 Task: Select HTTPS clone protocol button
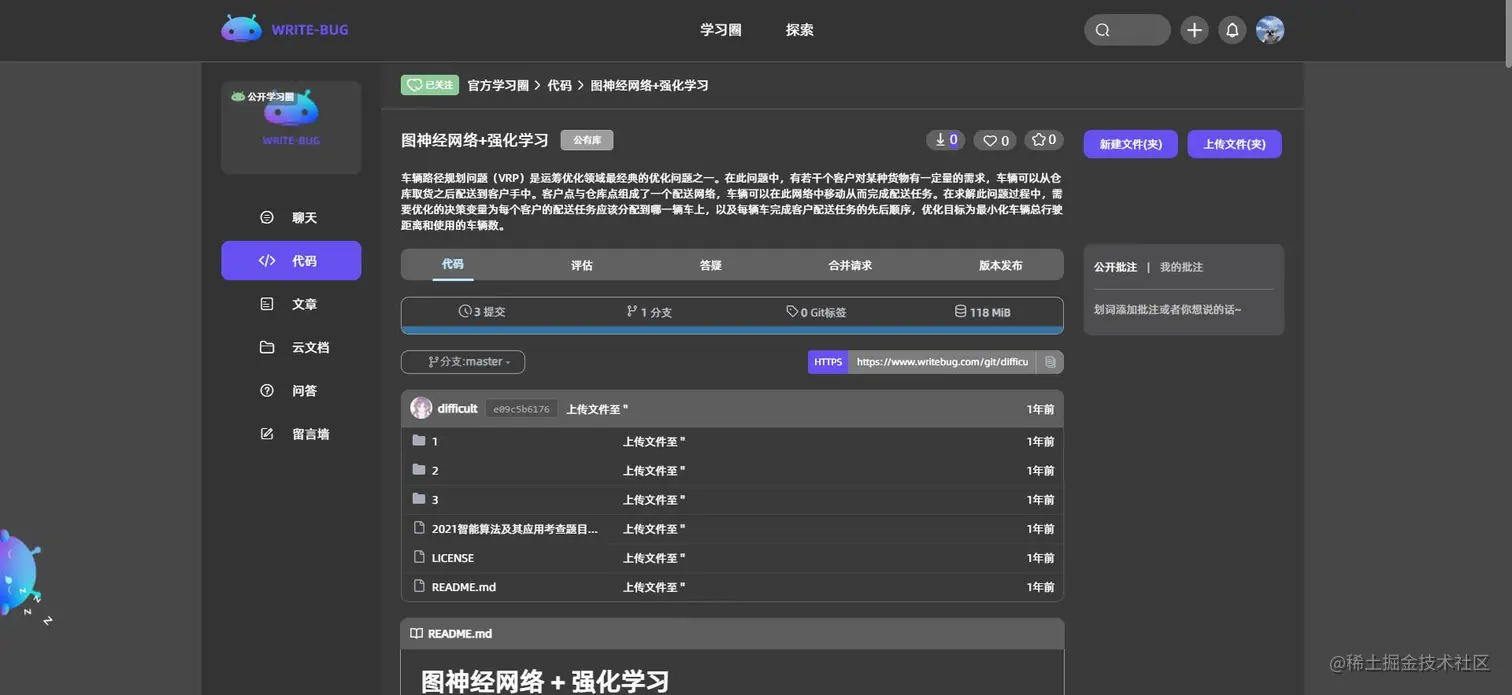pyautogui.click(x=828, y=362)
